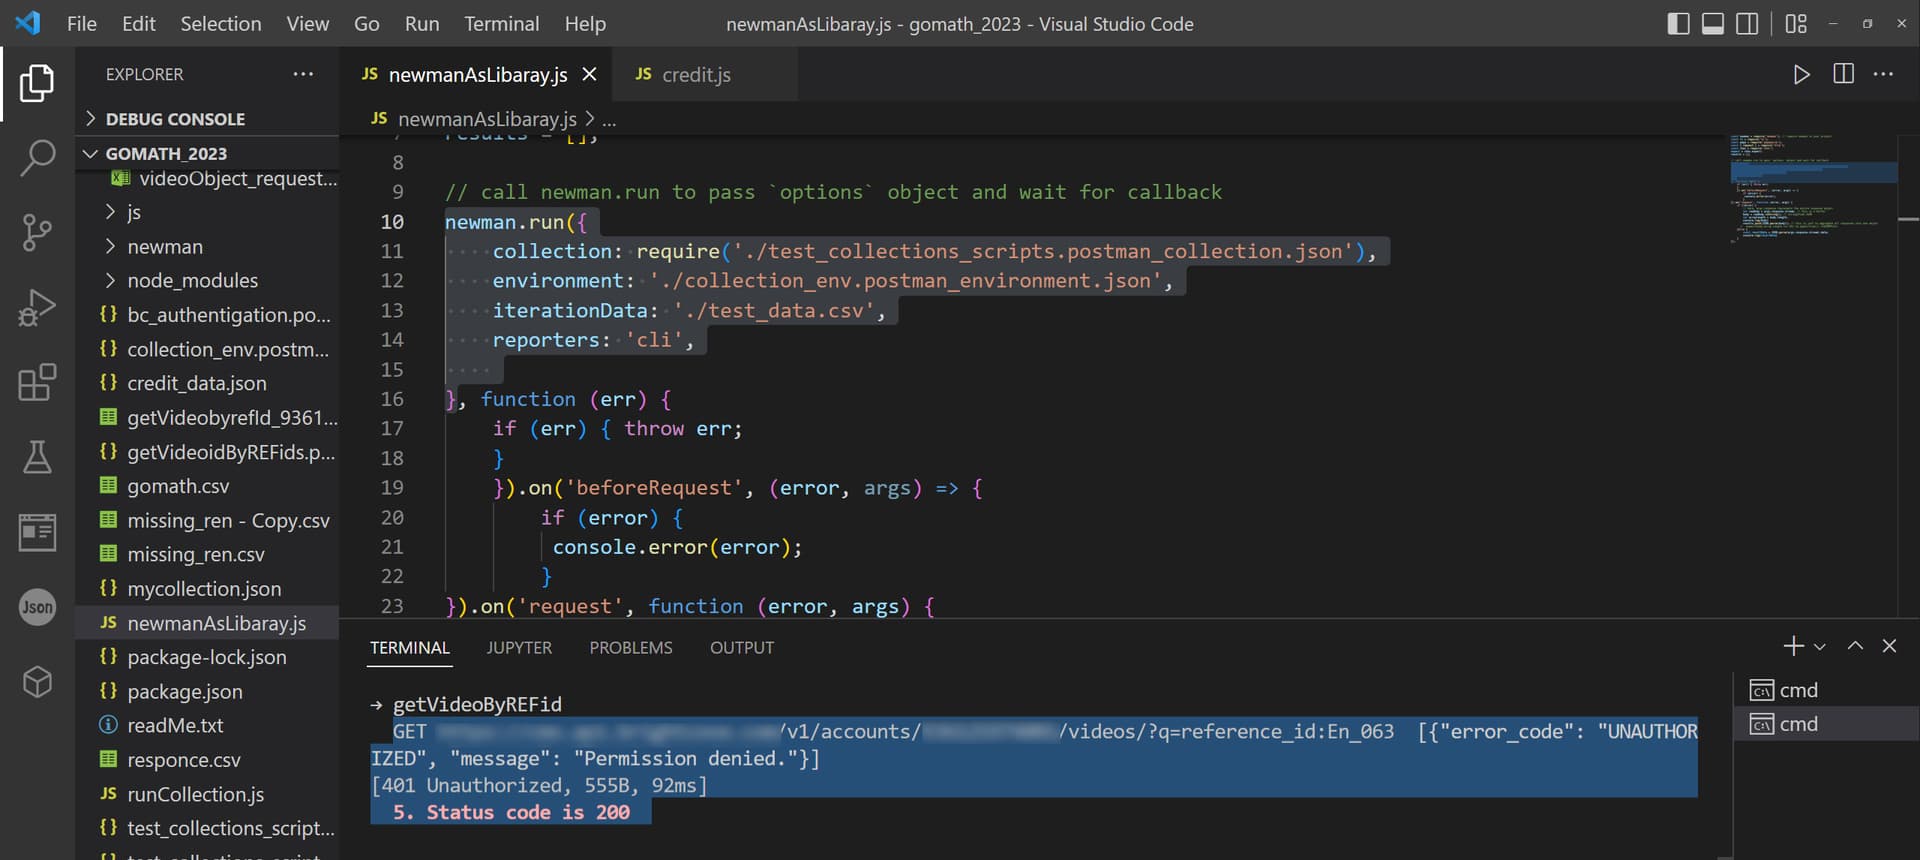Open the Help menu

coord(585,23)
